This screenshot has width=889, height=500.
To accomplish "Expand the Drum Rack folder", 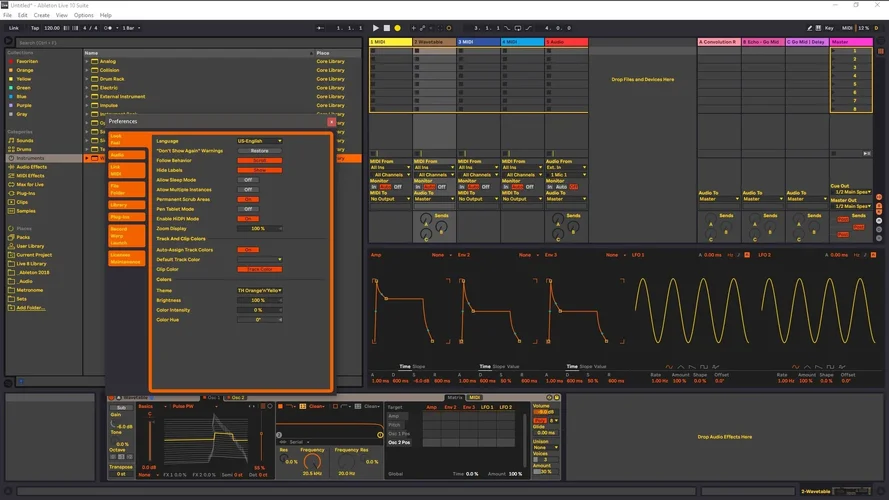I will (x=87, y=79).
